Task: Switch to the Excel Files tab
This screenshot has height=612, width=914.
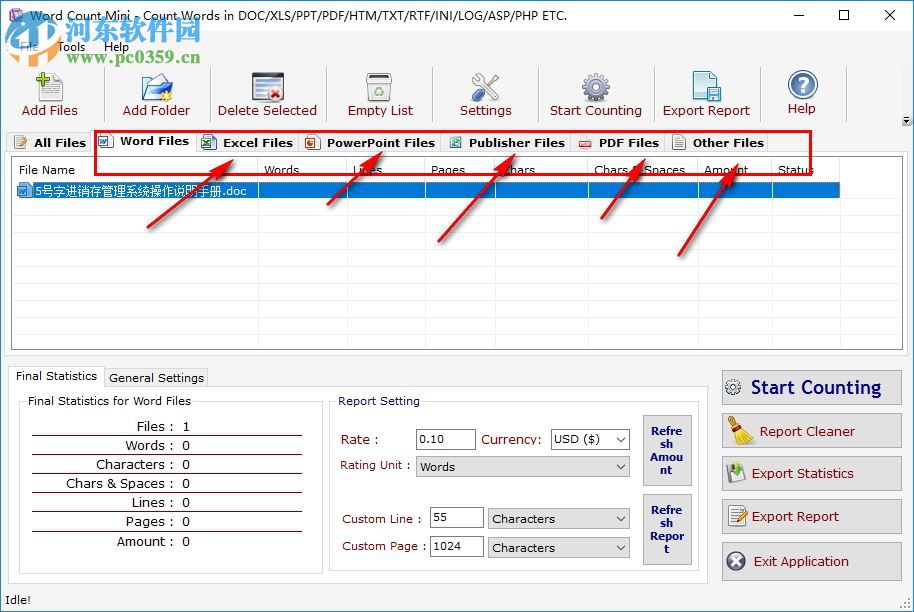Action: tap(247, 142)
